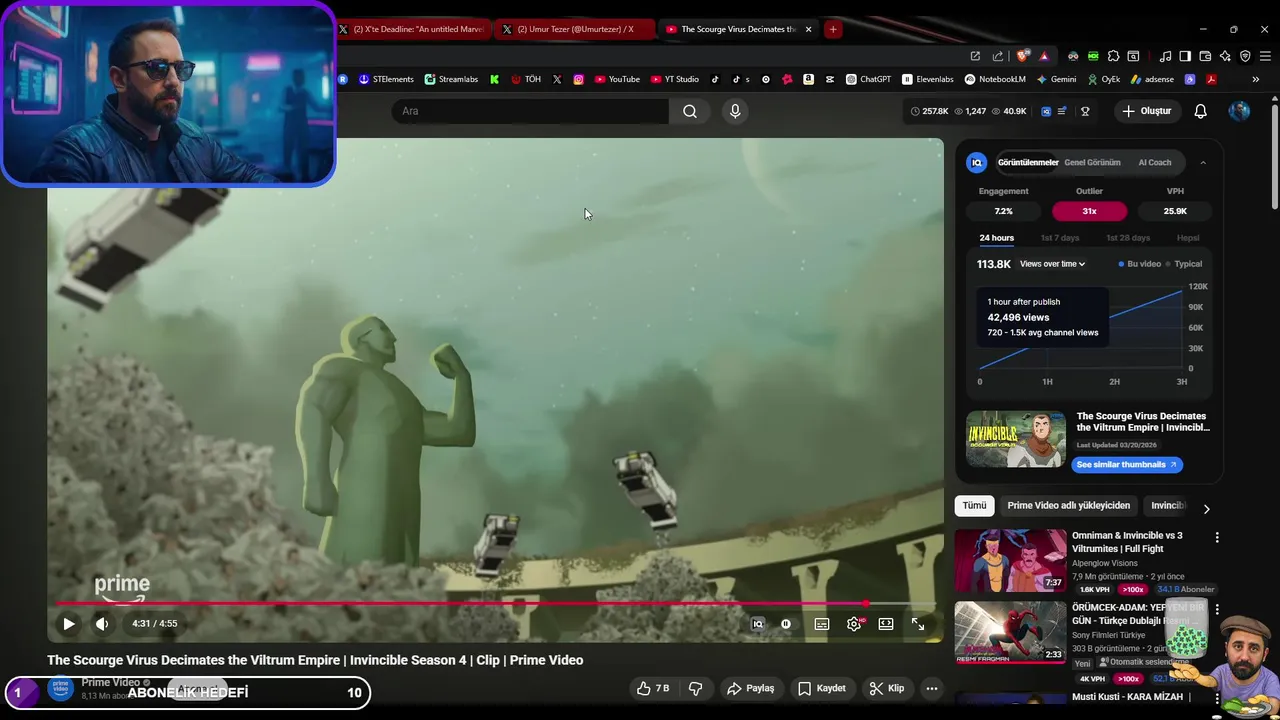The width and height of the screenshot is (1280, 720).
Task: Expand hidden bookmarks with the double chevron
Action: (1256, 79)
